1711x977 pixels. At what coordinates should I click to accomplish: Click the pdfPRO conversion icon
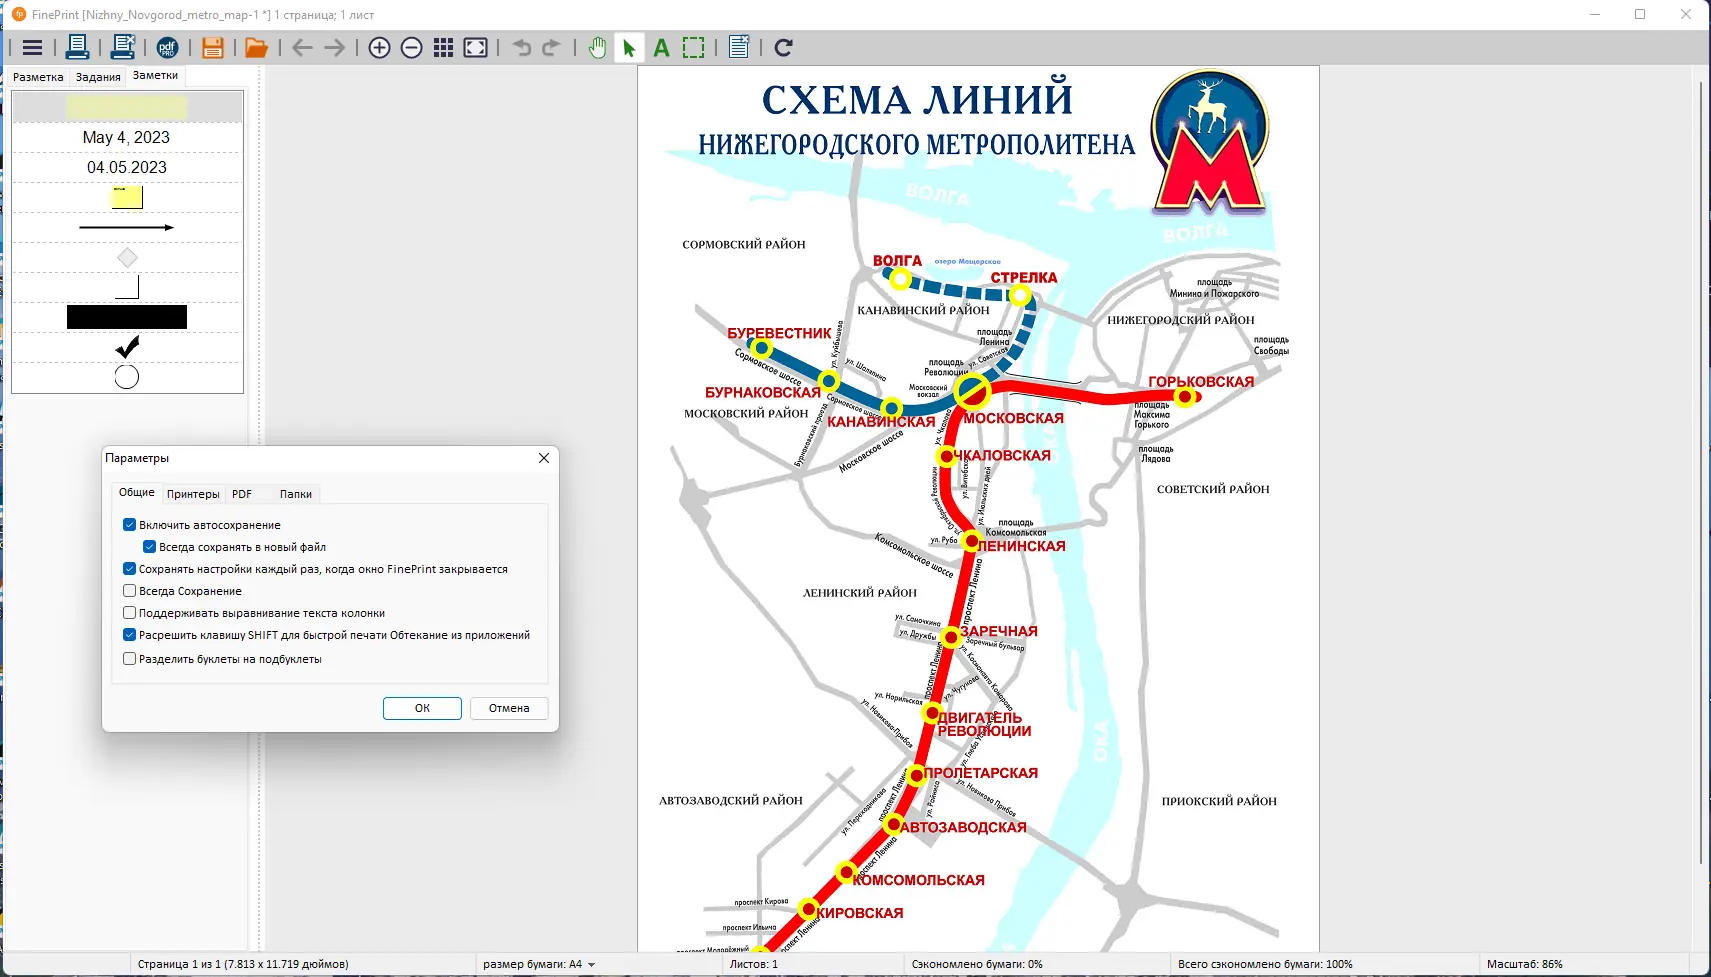[168, 47]
